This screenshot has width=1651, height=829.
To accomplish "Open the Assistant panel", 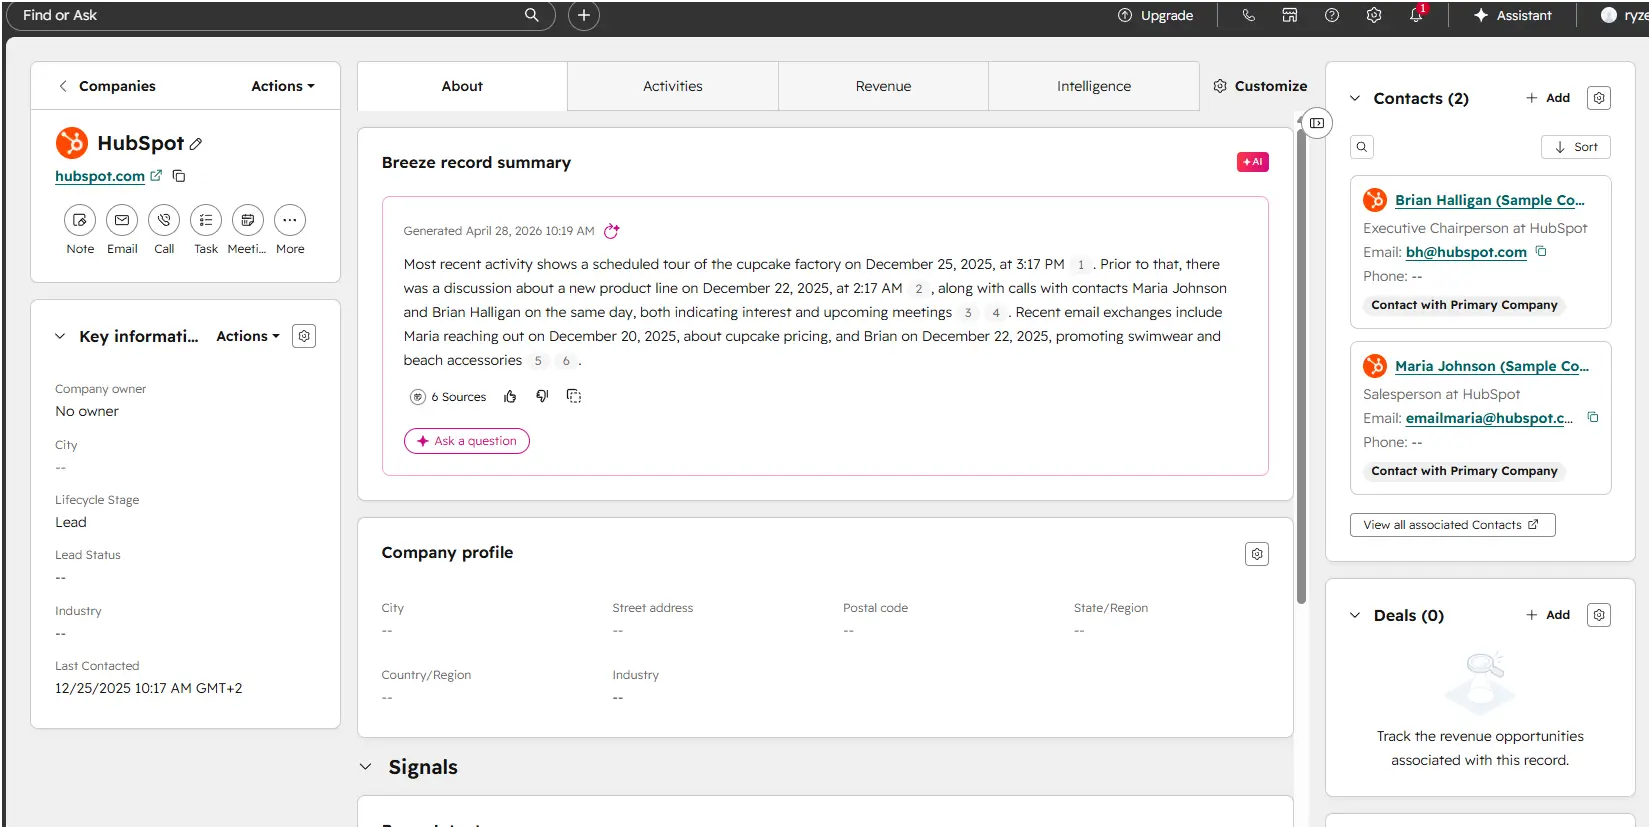I will coord(1513,15).
